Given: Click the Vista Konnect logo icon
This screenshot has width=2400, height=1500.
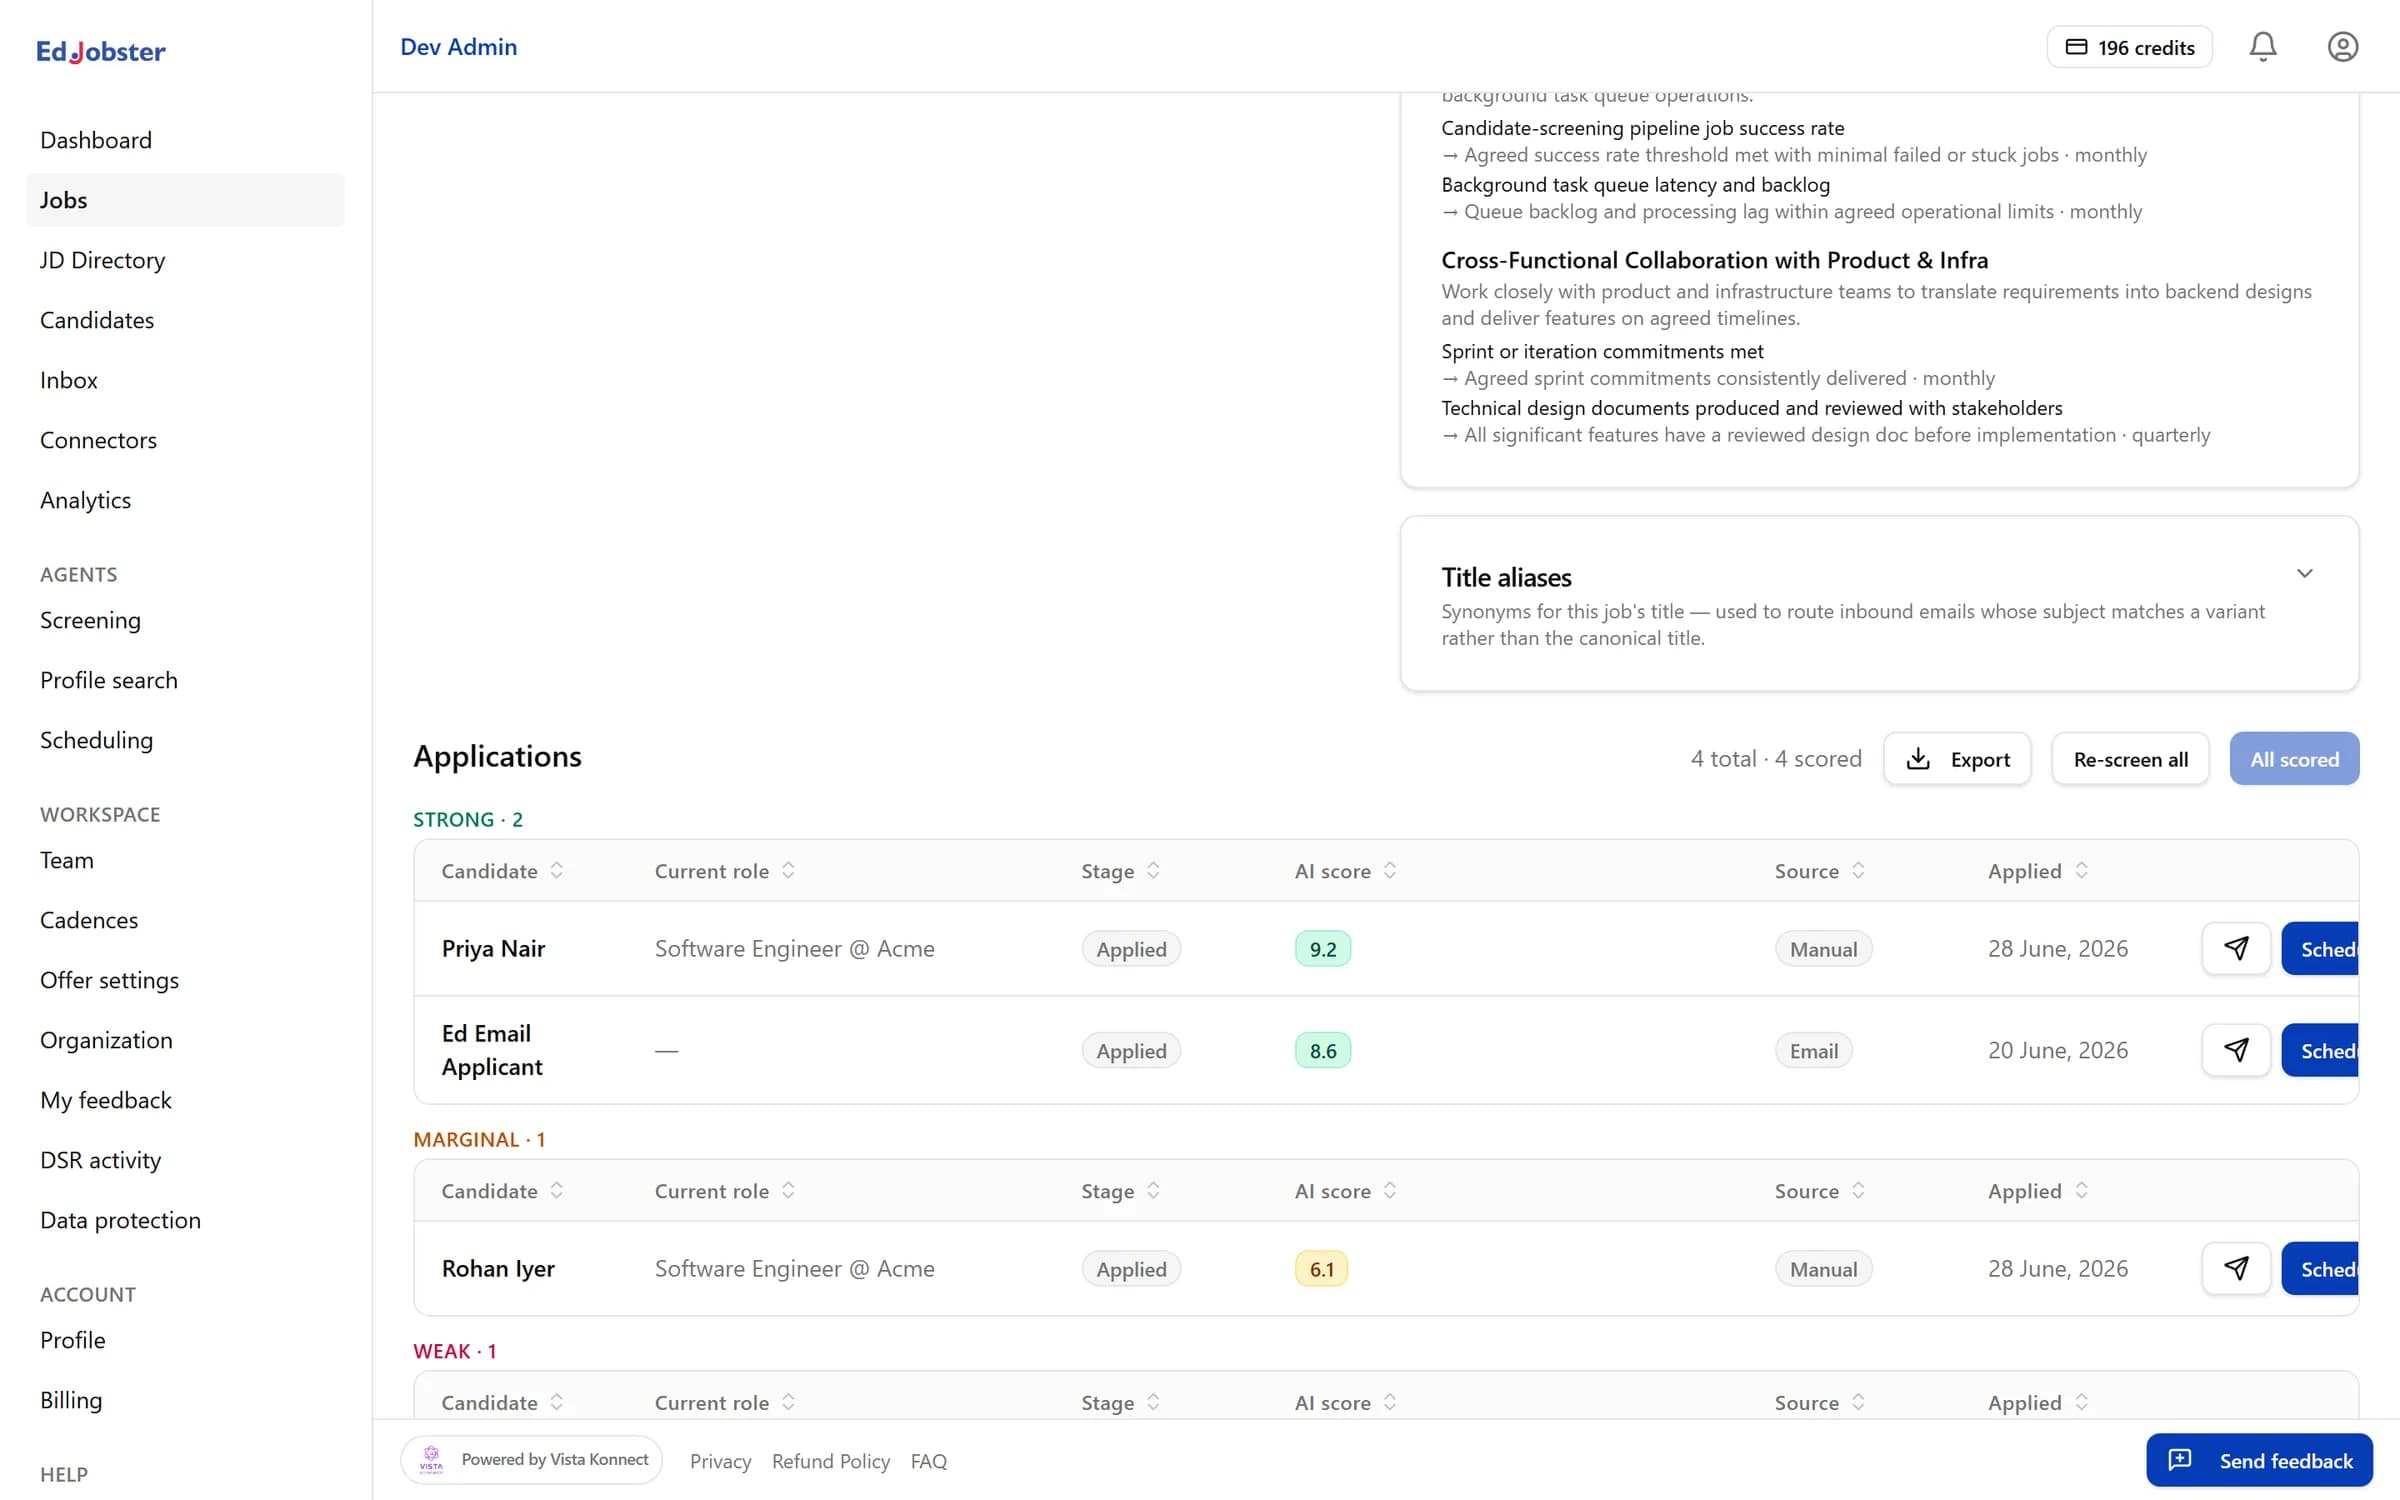Looking at the screenshot, I should (431, 1460).
